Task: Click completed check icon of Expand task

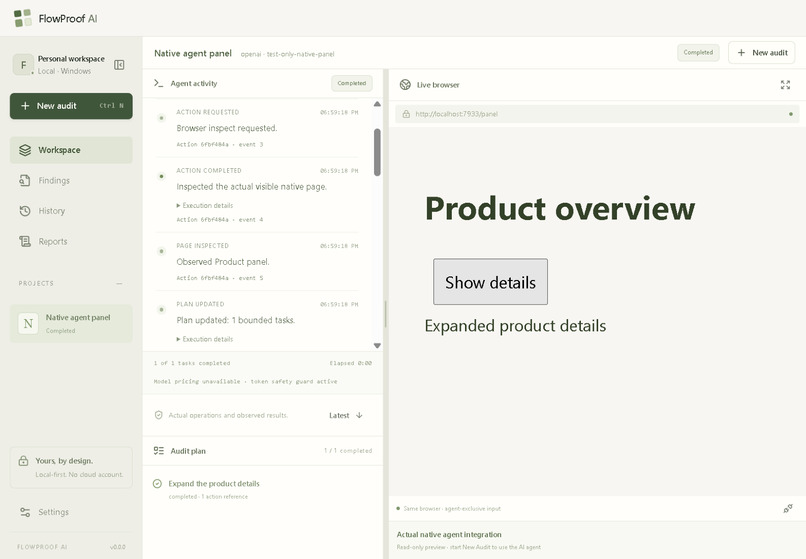Action: click(x=157, y=483)
